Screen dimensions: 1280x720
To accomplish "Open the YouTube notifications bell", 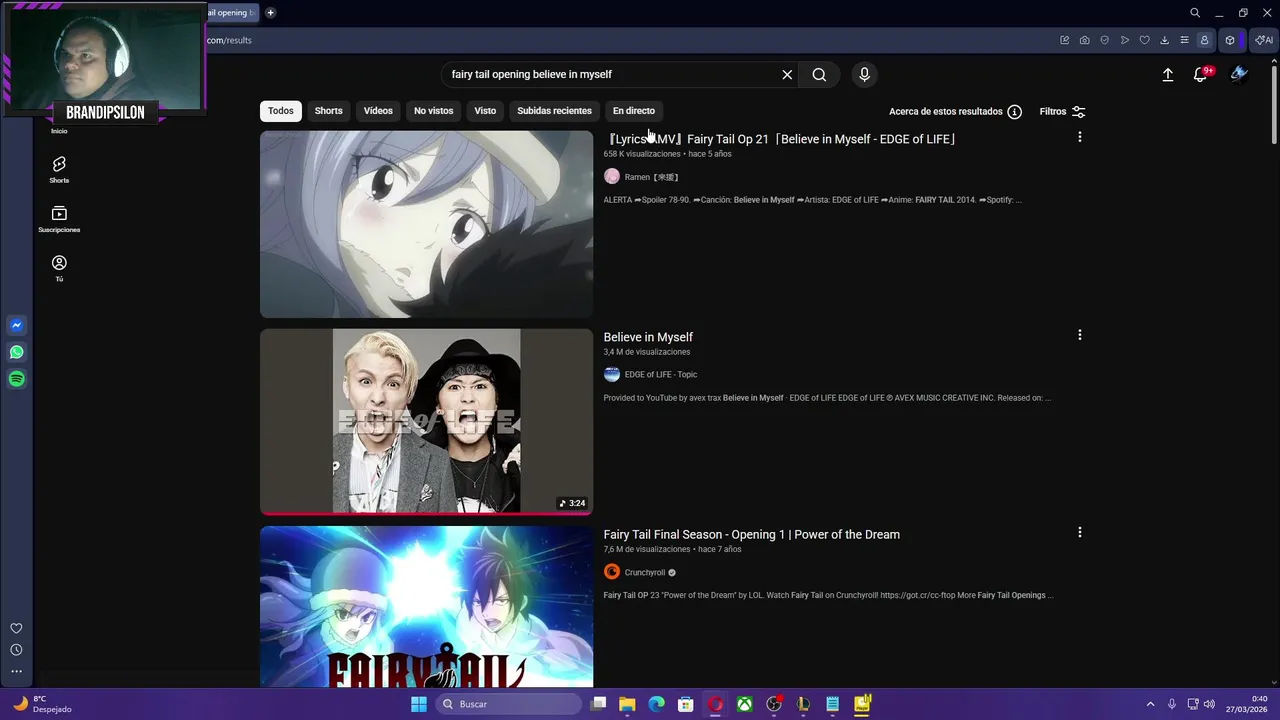I will [1201, 74].
